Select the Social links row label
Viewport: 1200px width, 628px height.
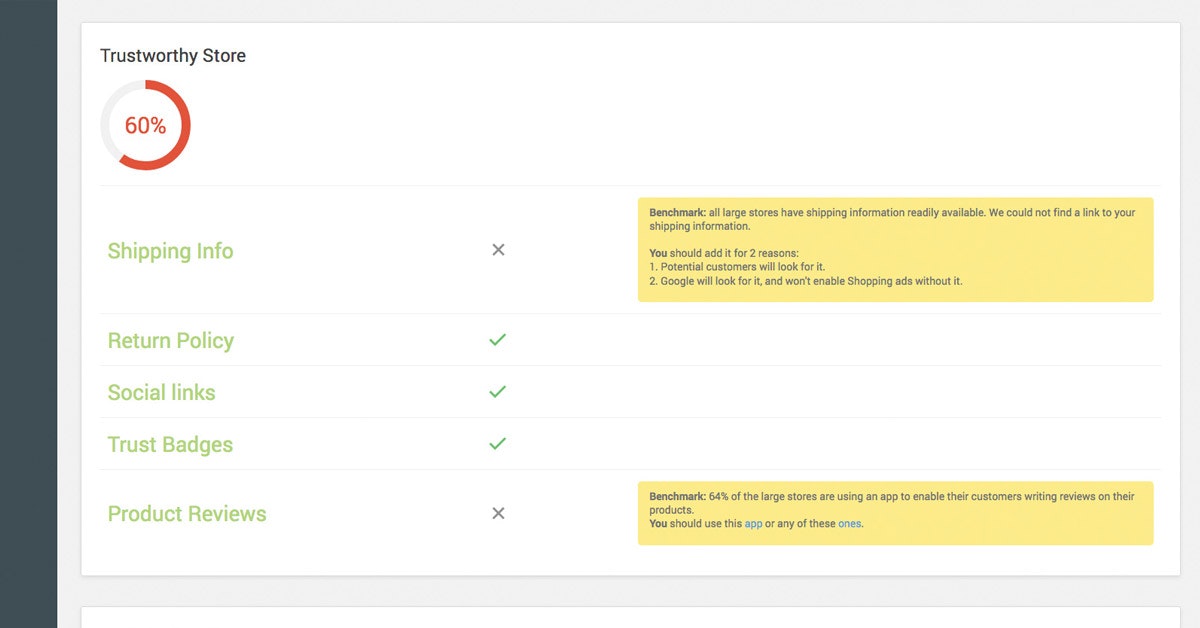(x=161, y=393)
